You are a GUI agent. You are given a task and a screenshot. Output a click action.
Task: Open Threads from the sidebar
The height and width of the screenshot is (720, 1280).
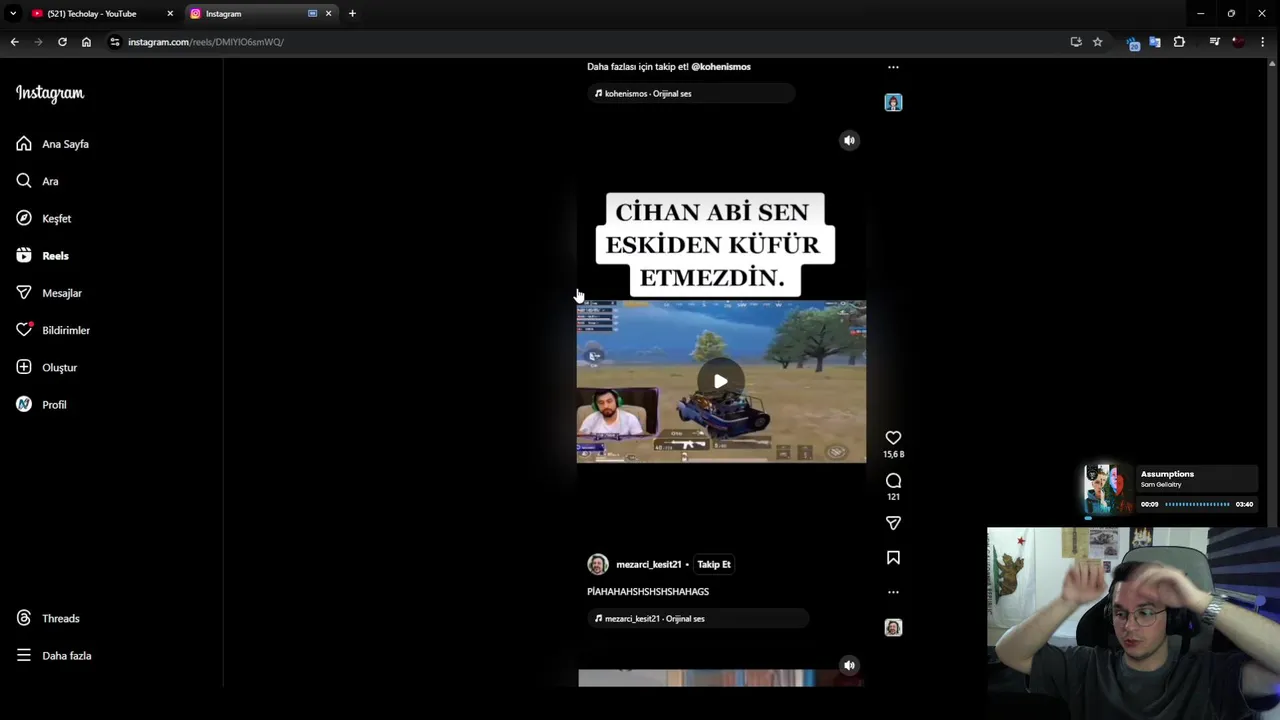[48, 618]
